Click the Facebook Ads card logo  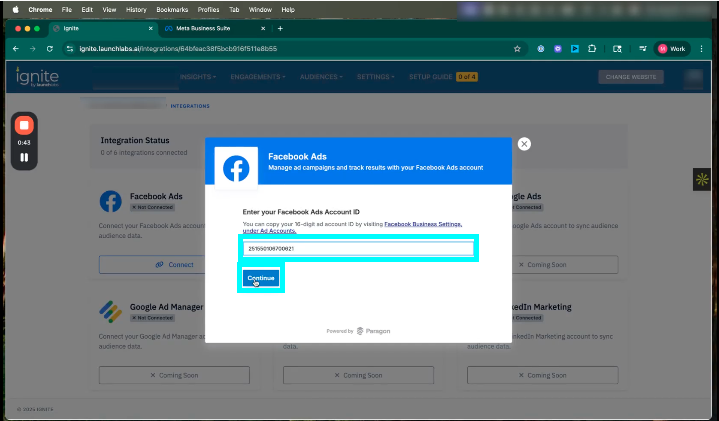(111, 201)
